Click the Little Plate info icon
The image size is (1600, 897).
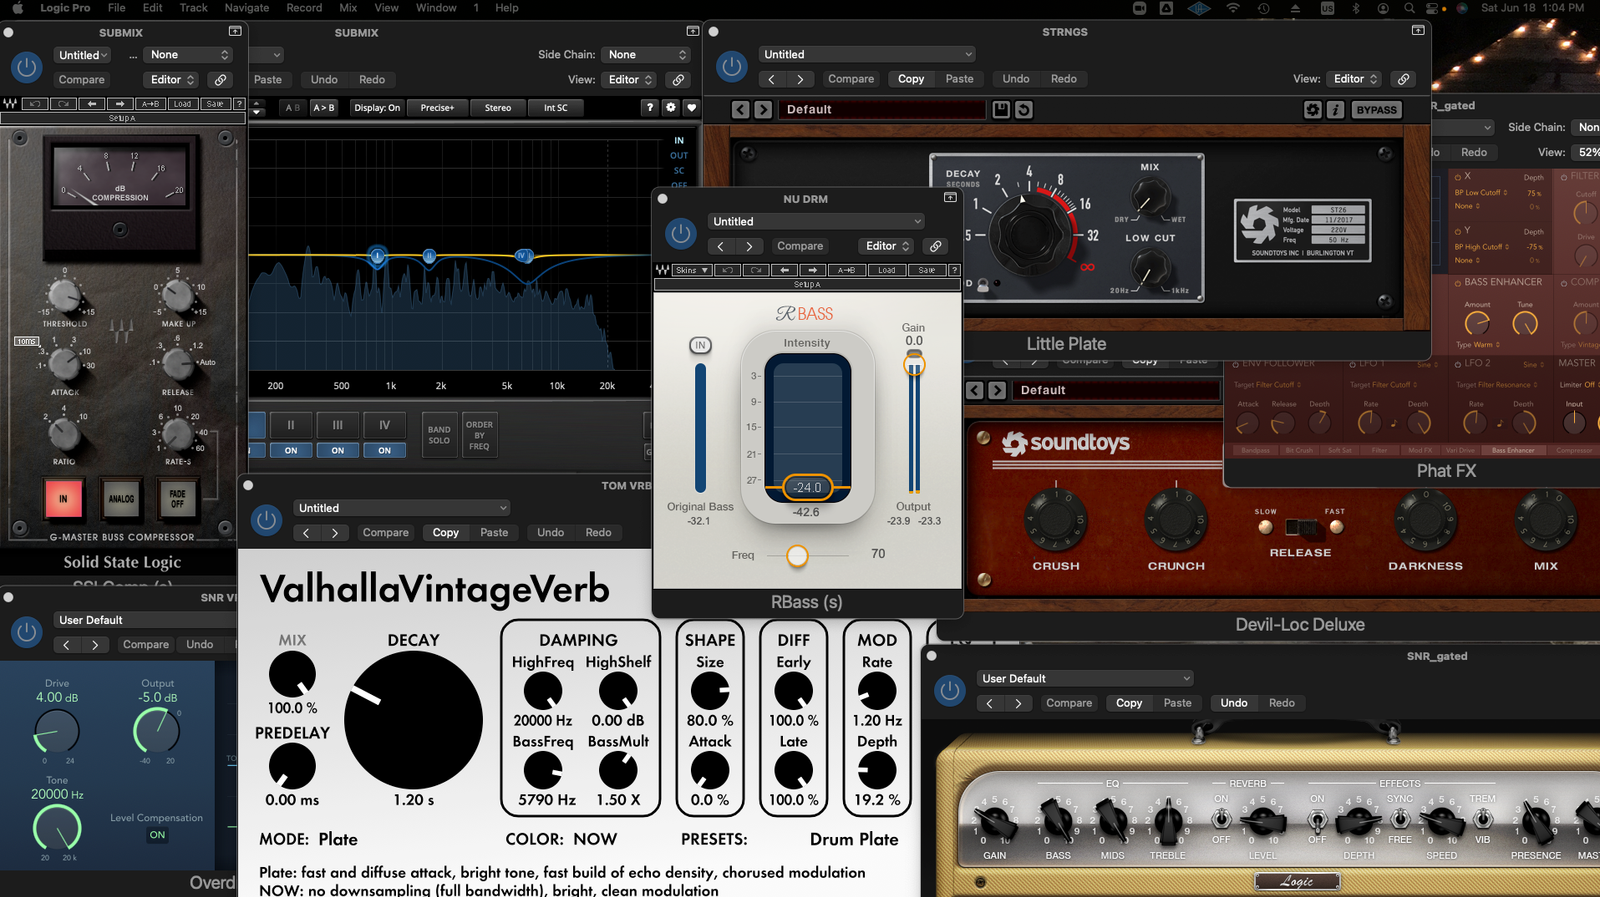point(1335,110)
